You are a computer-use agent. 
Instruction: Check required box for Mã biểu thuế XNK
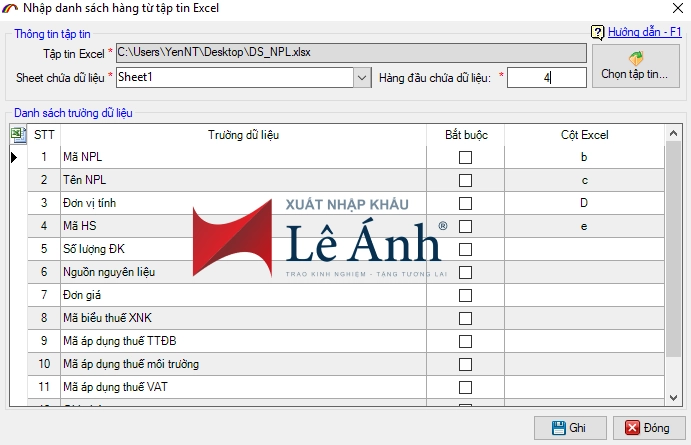[465, 318]
